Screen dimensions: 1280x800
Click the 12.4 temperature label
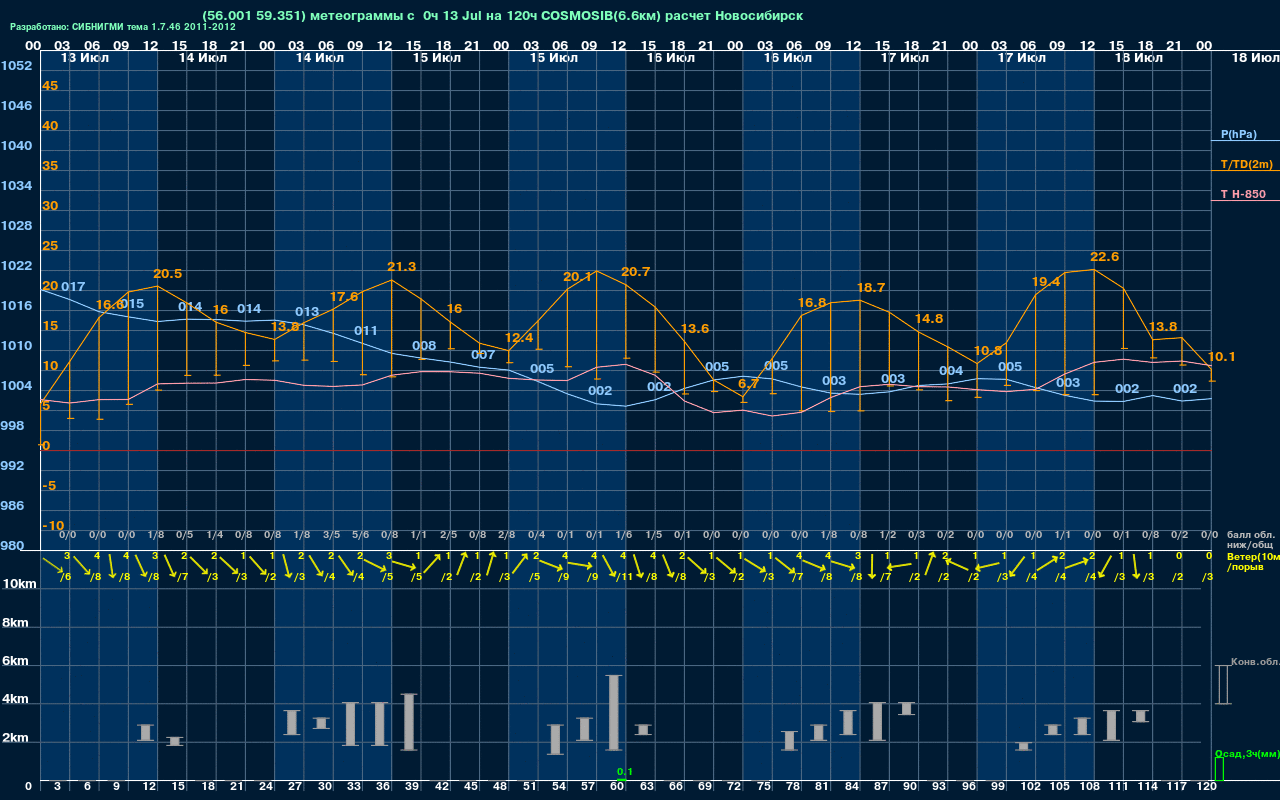click(519, 338)
